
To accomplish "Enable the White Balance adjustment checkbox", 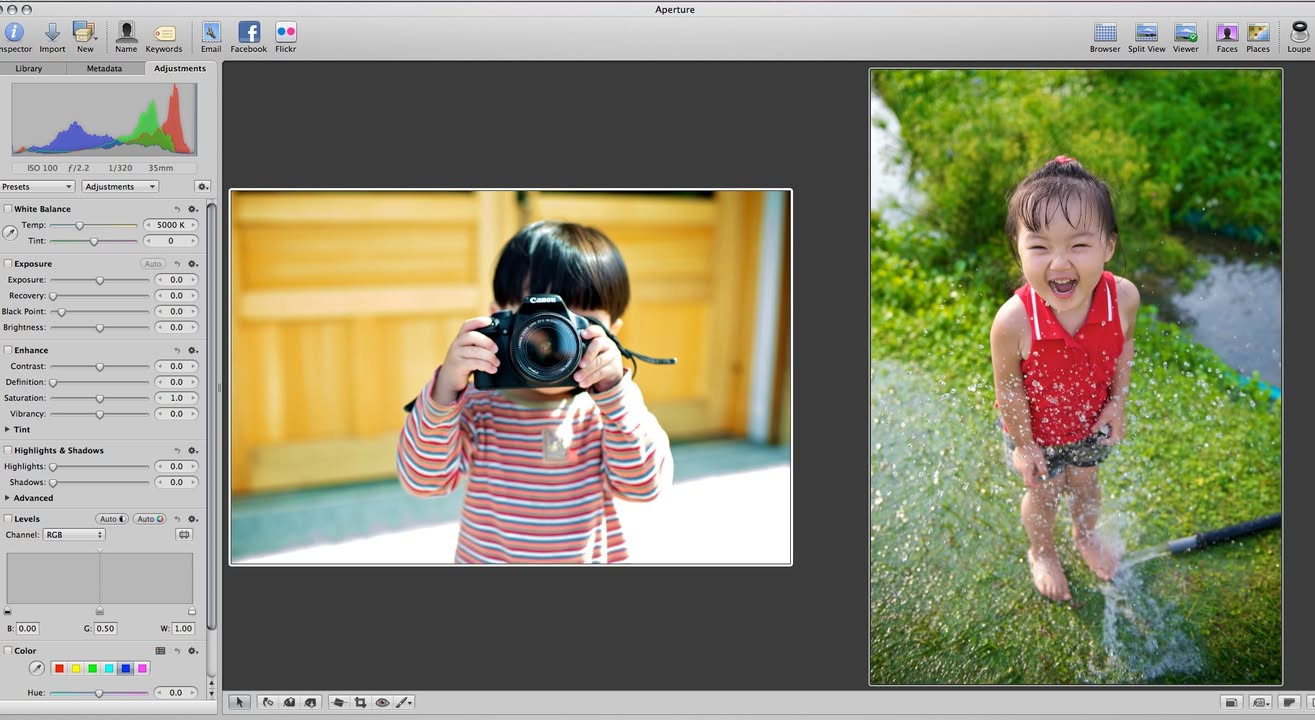I will [x=8, y=209].
